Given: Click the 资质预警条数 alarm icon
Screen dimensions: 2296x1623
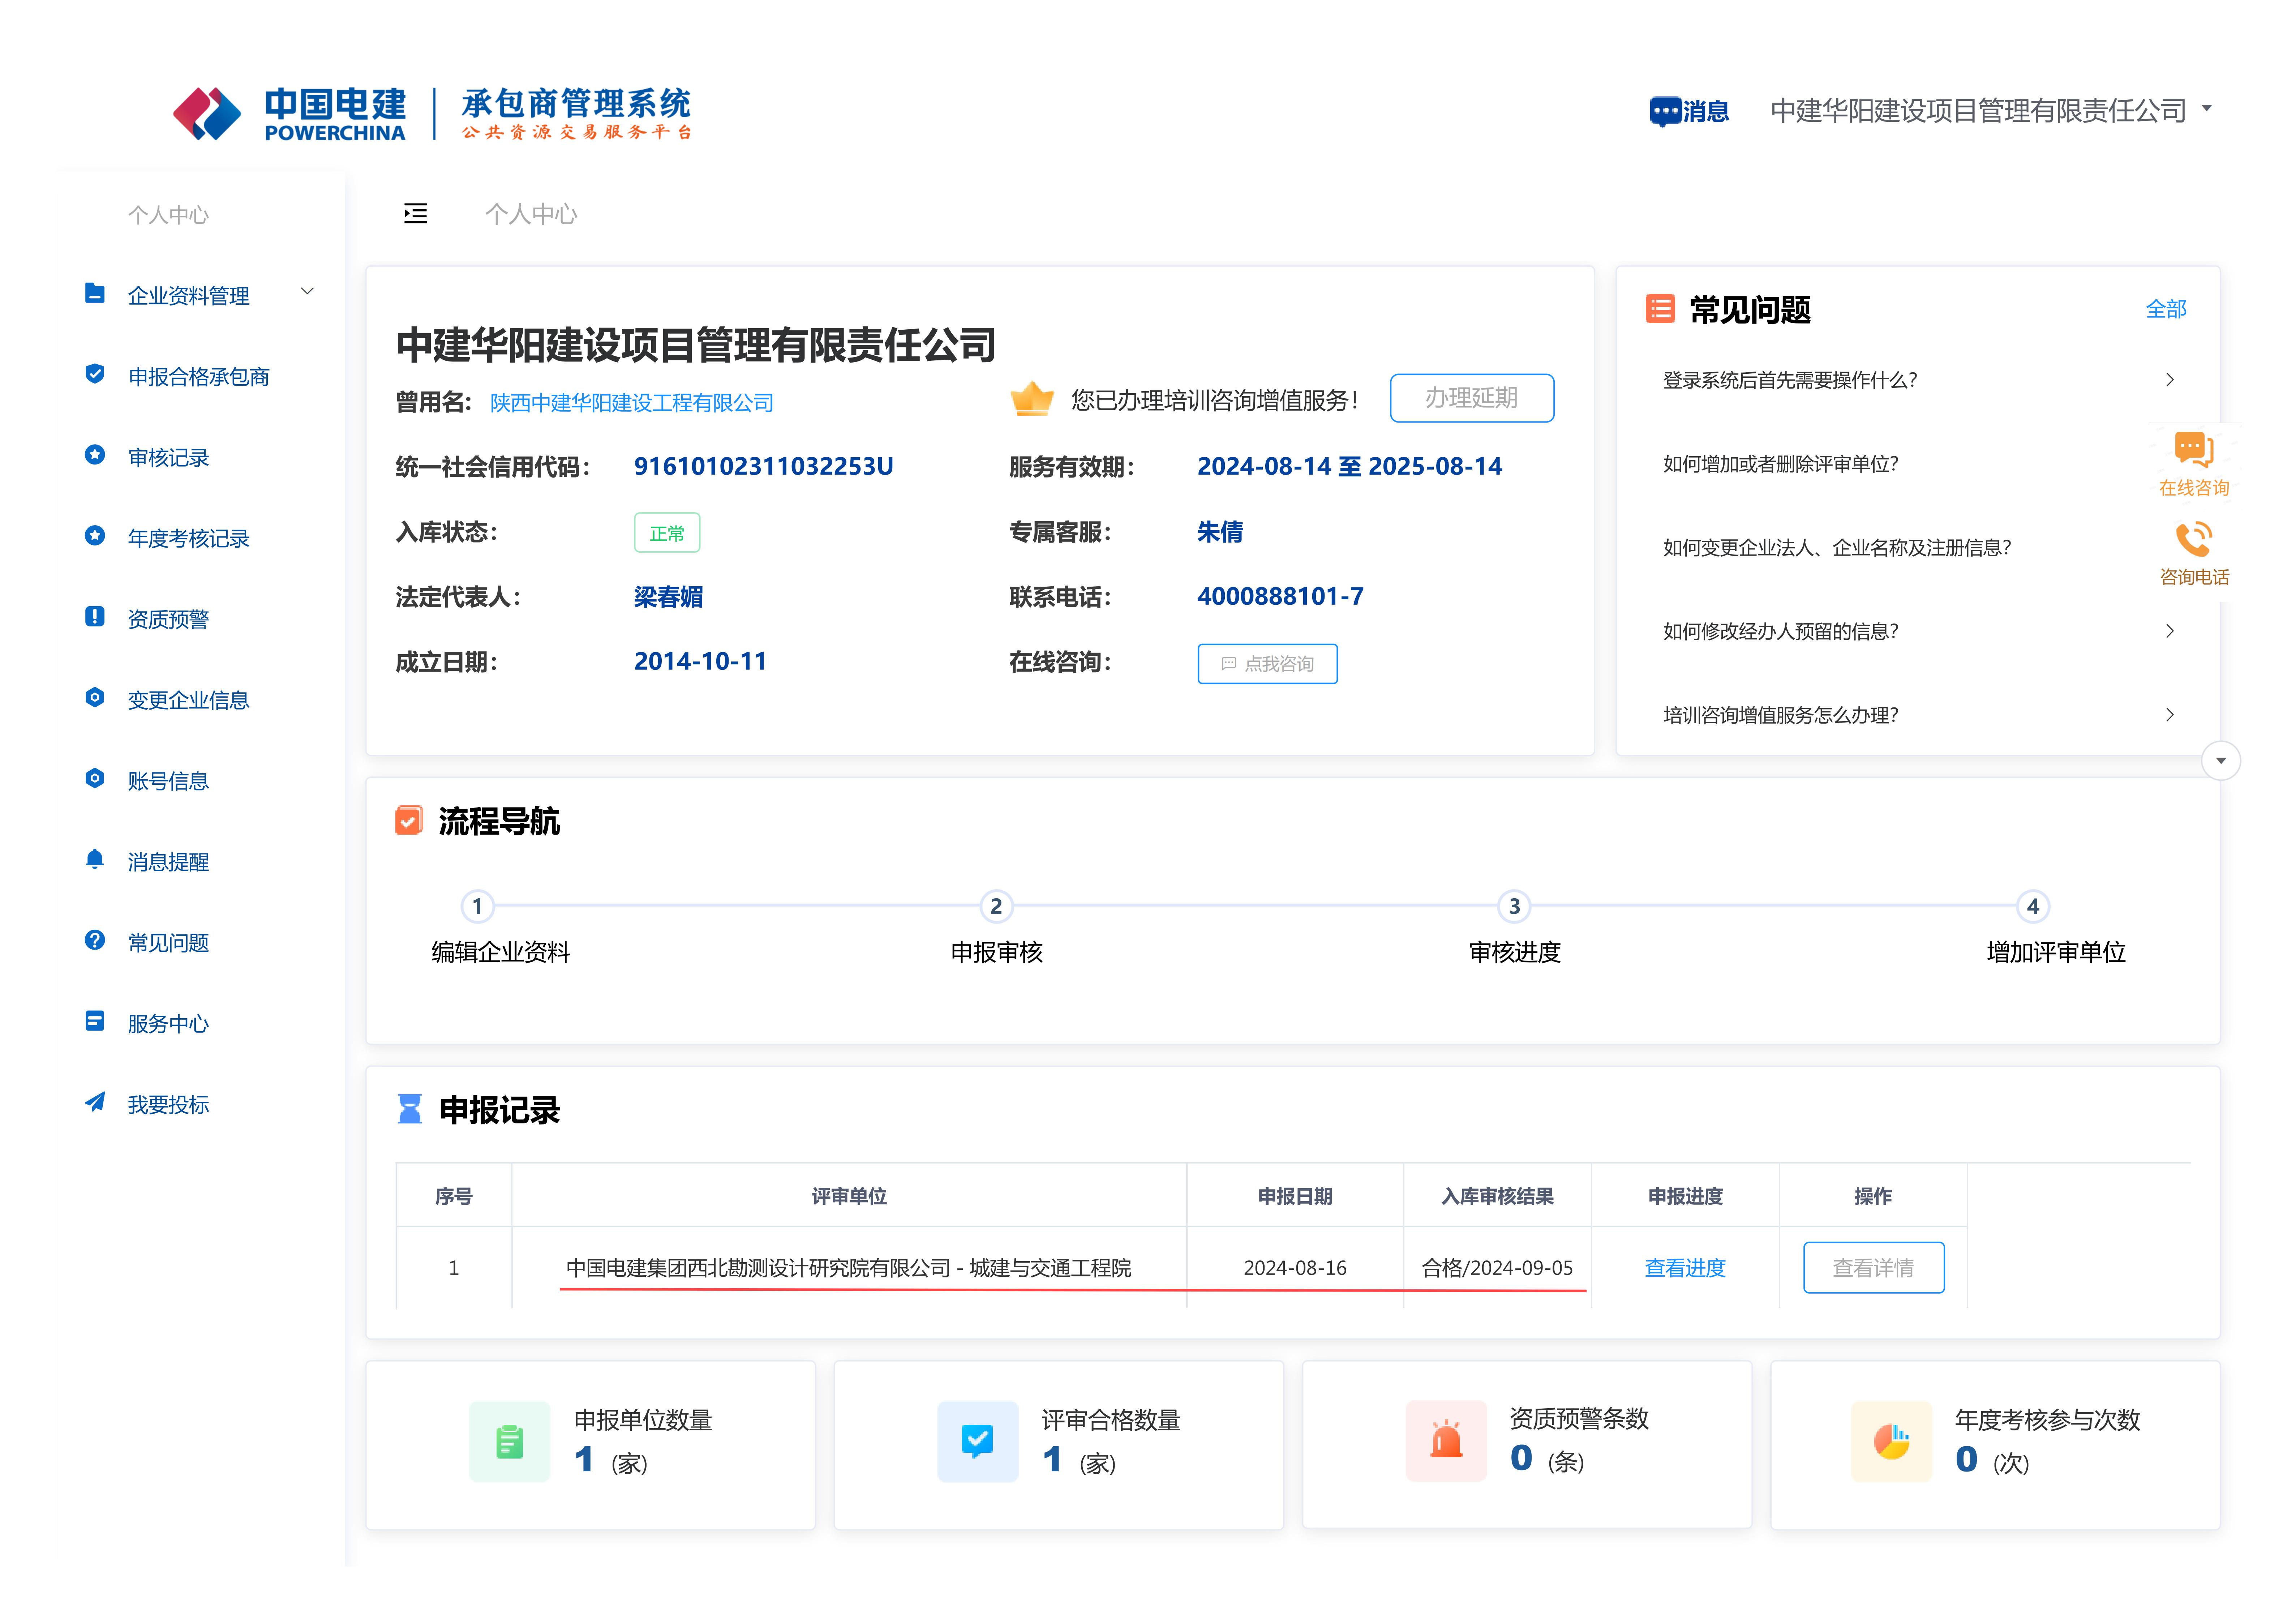Looking at the screenshot, I should coord(1446,1441).
